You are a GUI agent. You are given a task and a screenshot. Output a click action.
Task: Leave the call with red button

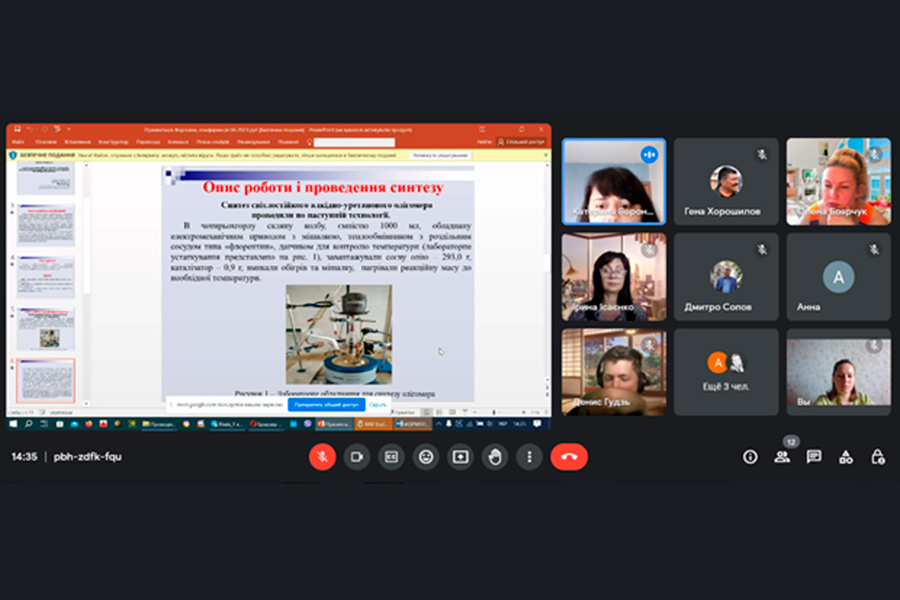(x=569, y=457)
